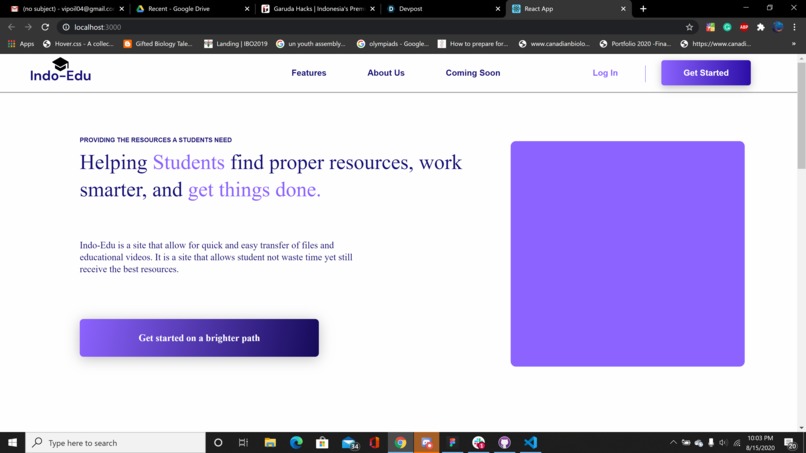Open Landing | IBO2019 bookmark
Image resolution: width=806 pixels, height=453 pixels.
(x=236, y=44)
